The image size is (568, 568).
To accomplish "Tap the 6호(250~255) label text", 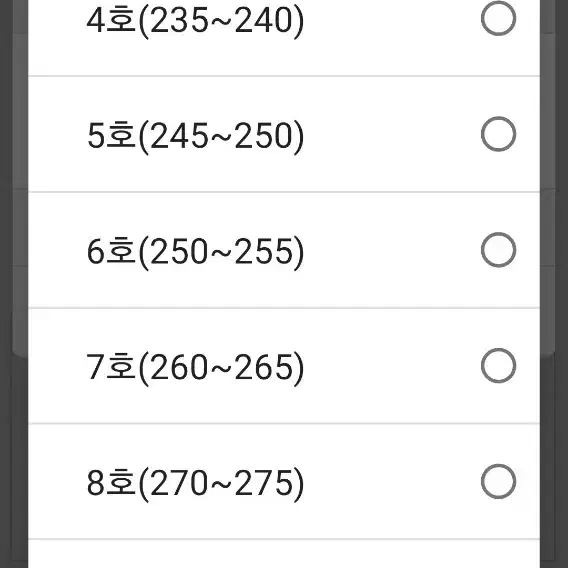I will [195, 252].
